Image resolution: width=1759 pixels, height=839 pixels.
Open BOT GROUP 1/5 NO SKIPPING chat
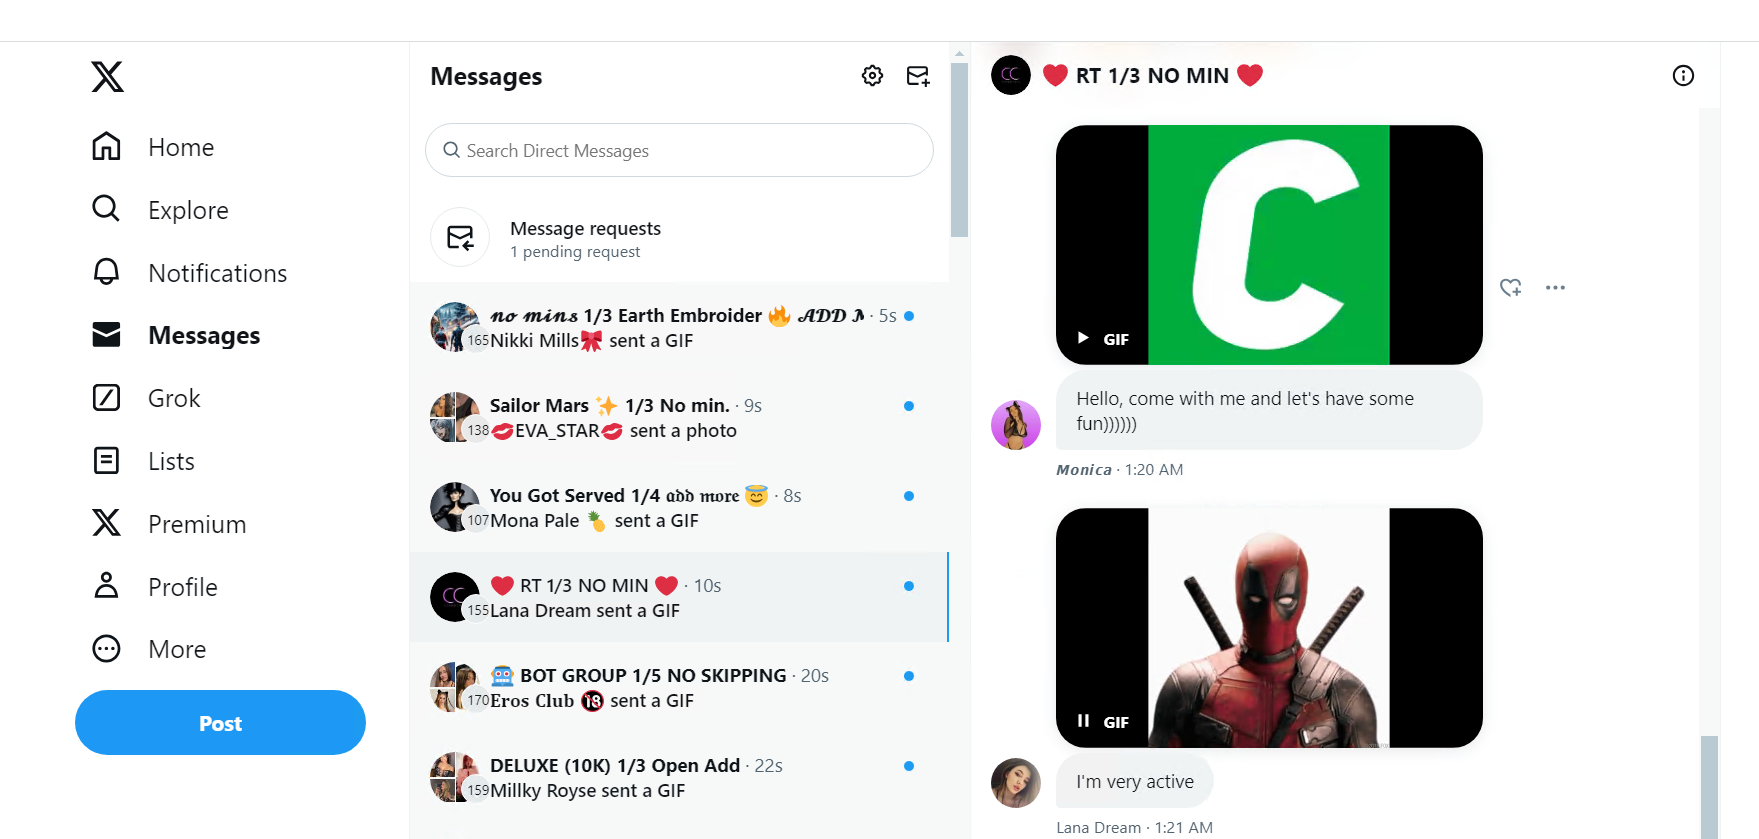(679, 687)
